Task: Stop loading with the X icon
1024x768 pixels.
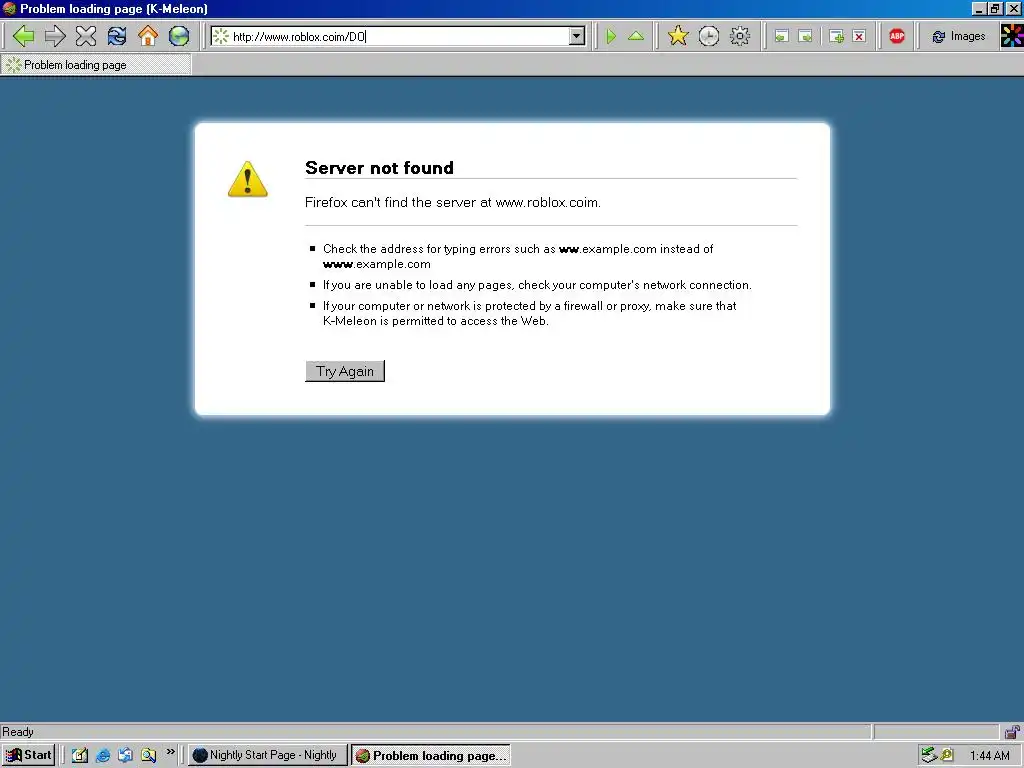Action: [86, 36]
